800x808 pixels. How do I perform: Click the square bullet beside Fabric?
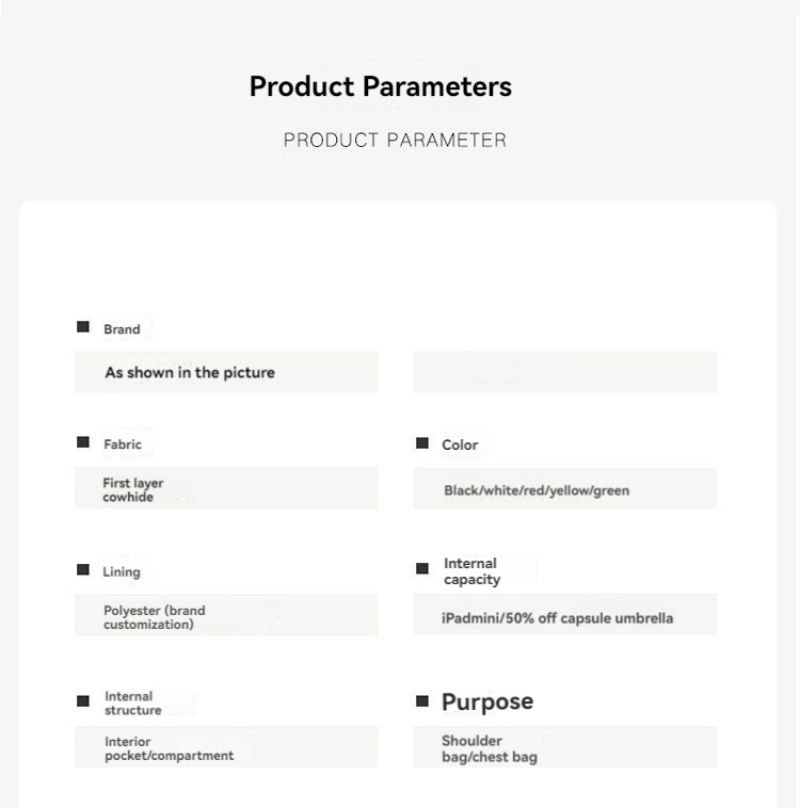click(83, 442)
